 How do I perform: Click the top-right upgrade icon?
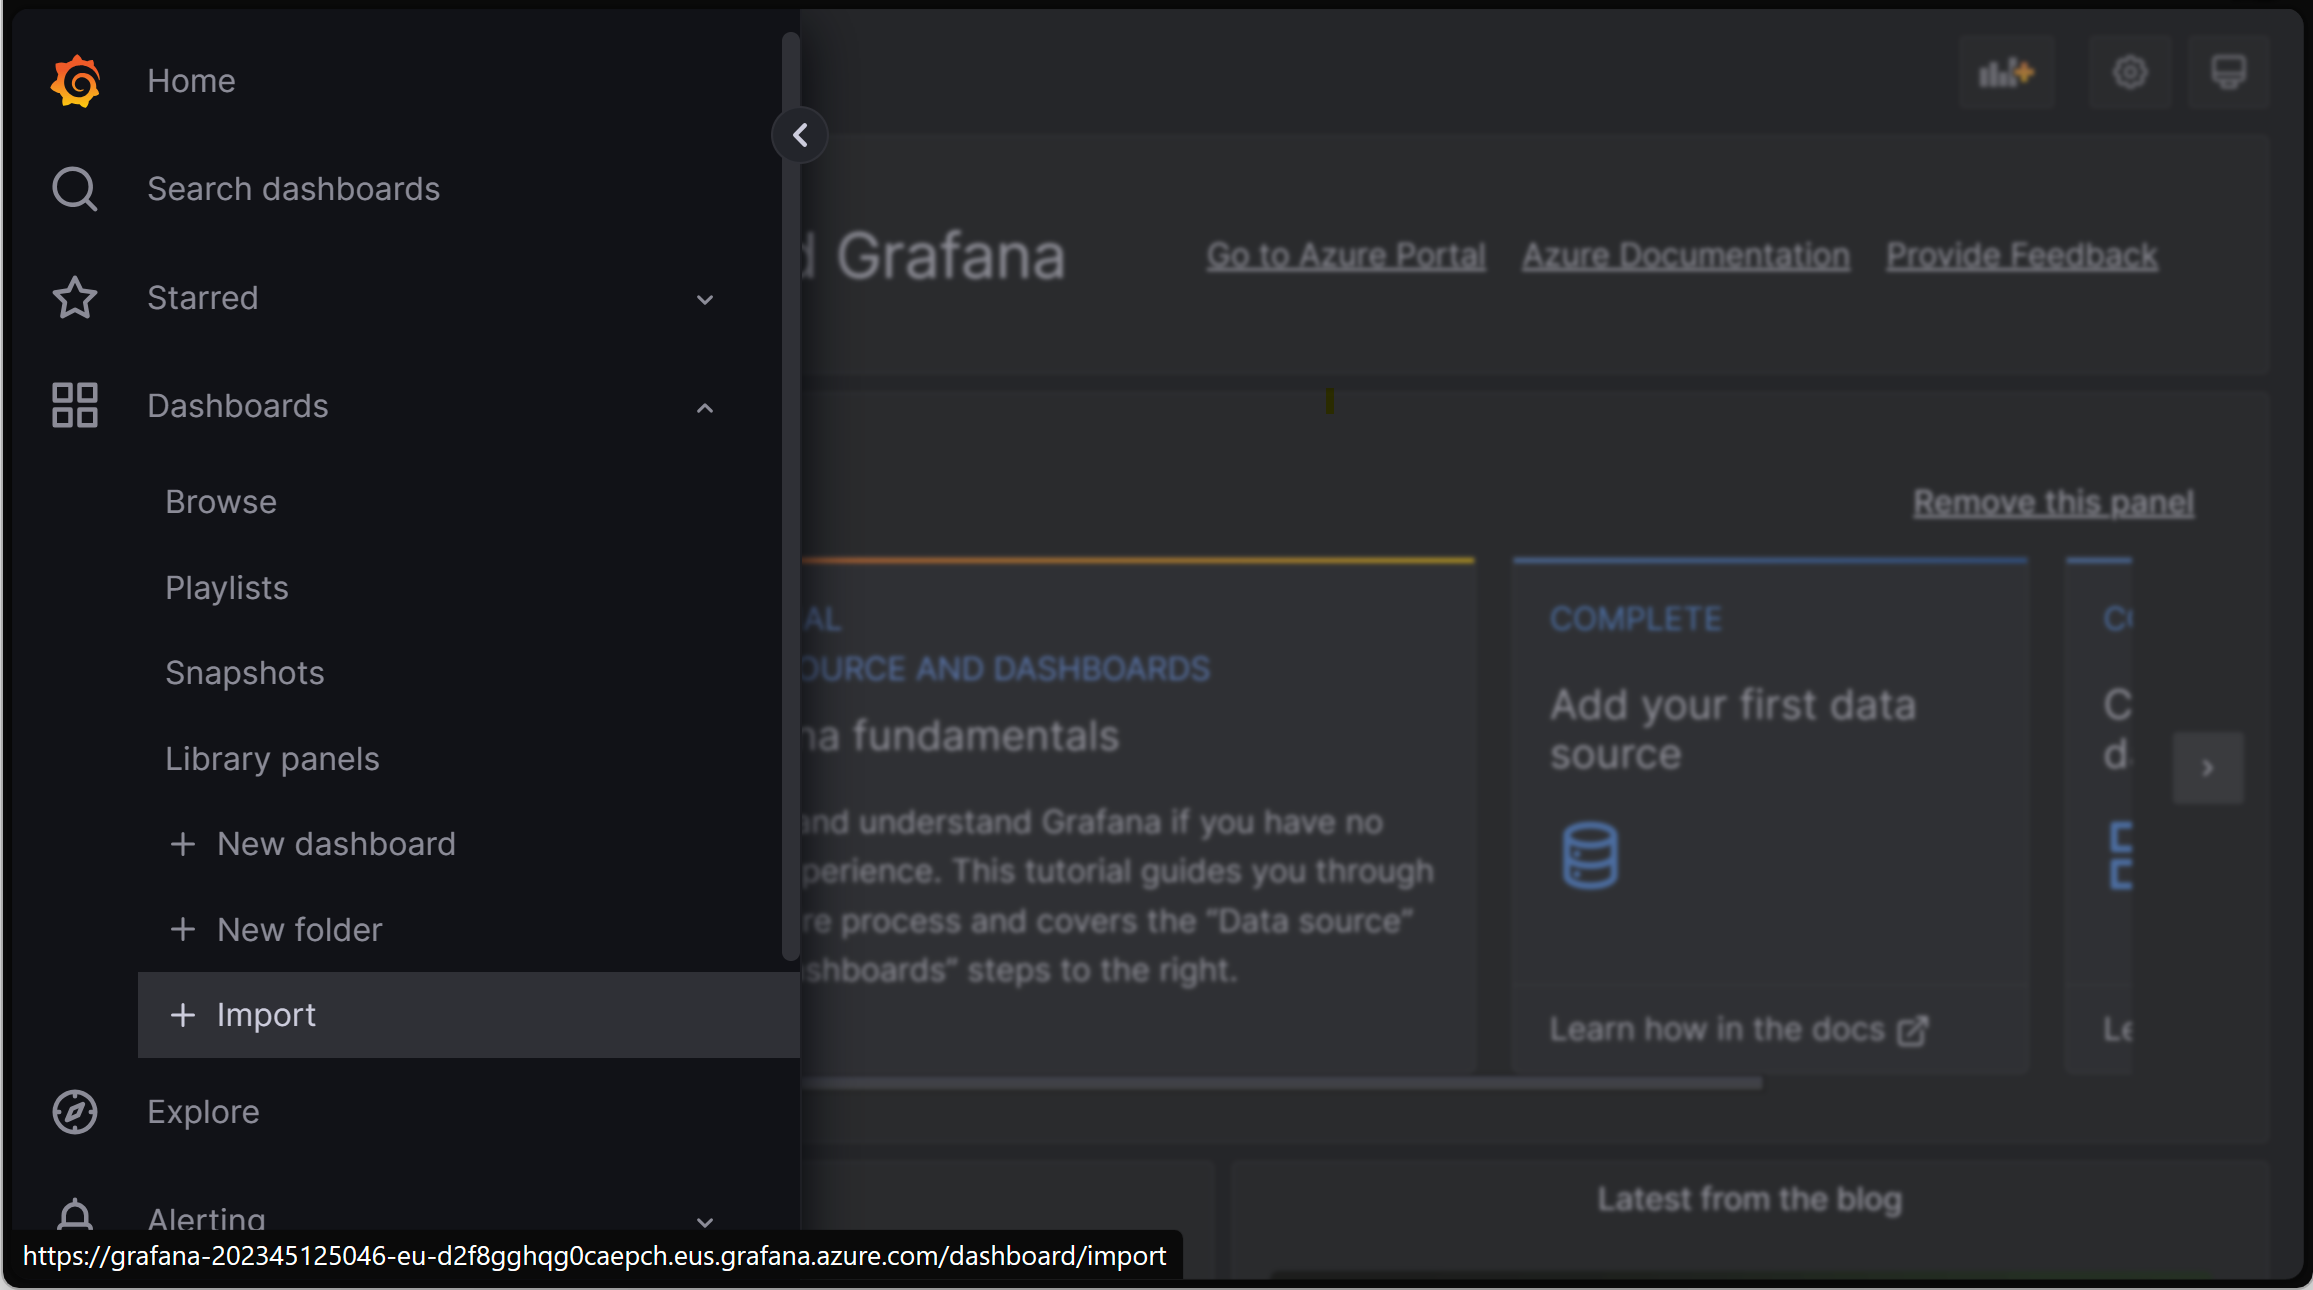click(x=2006, y=73)
